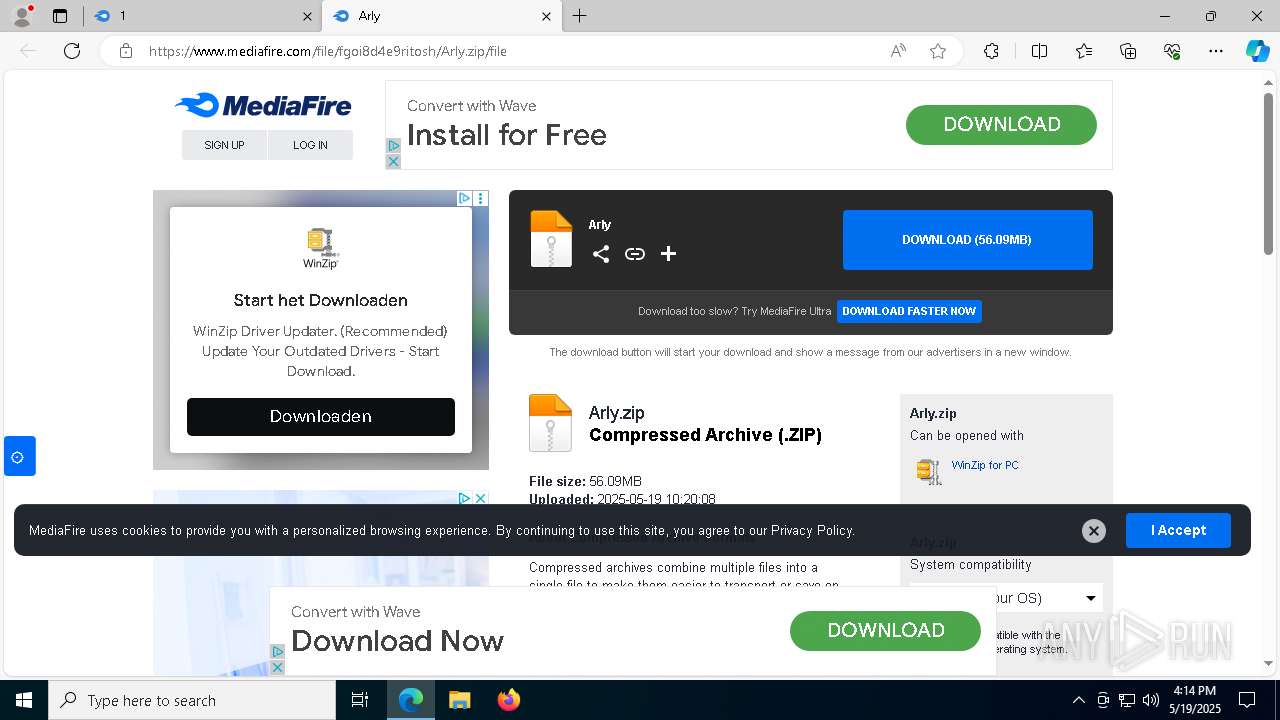Viewport: 1280px width, 720px height.
Task: Click the share icon for Arly
Action: click(600, 254)
